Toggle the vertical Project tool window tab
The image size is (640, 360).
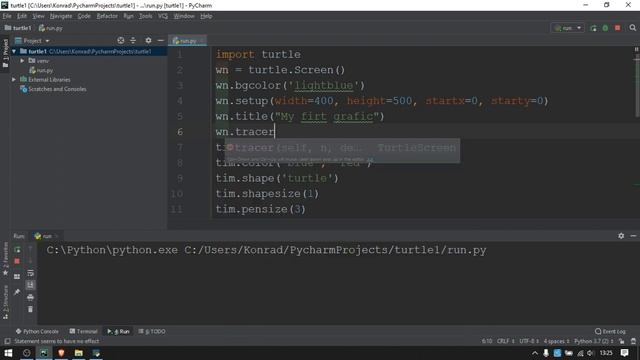5,52
